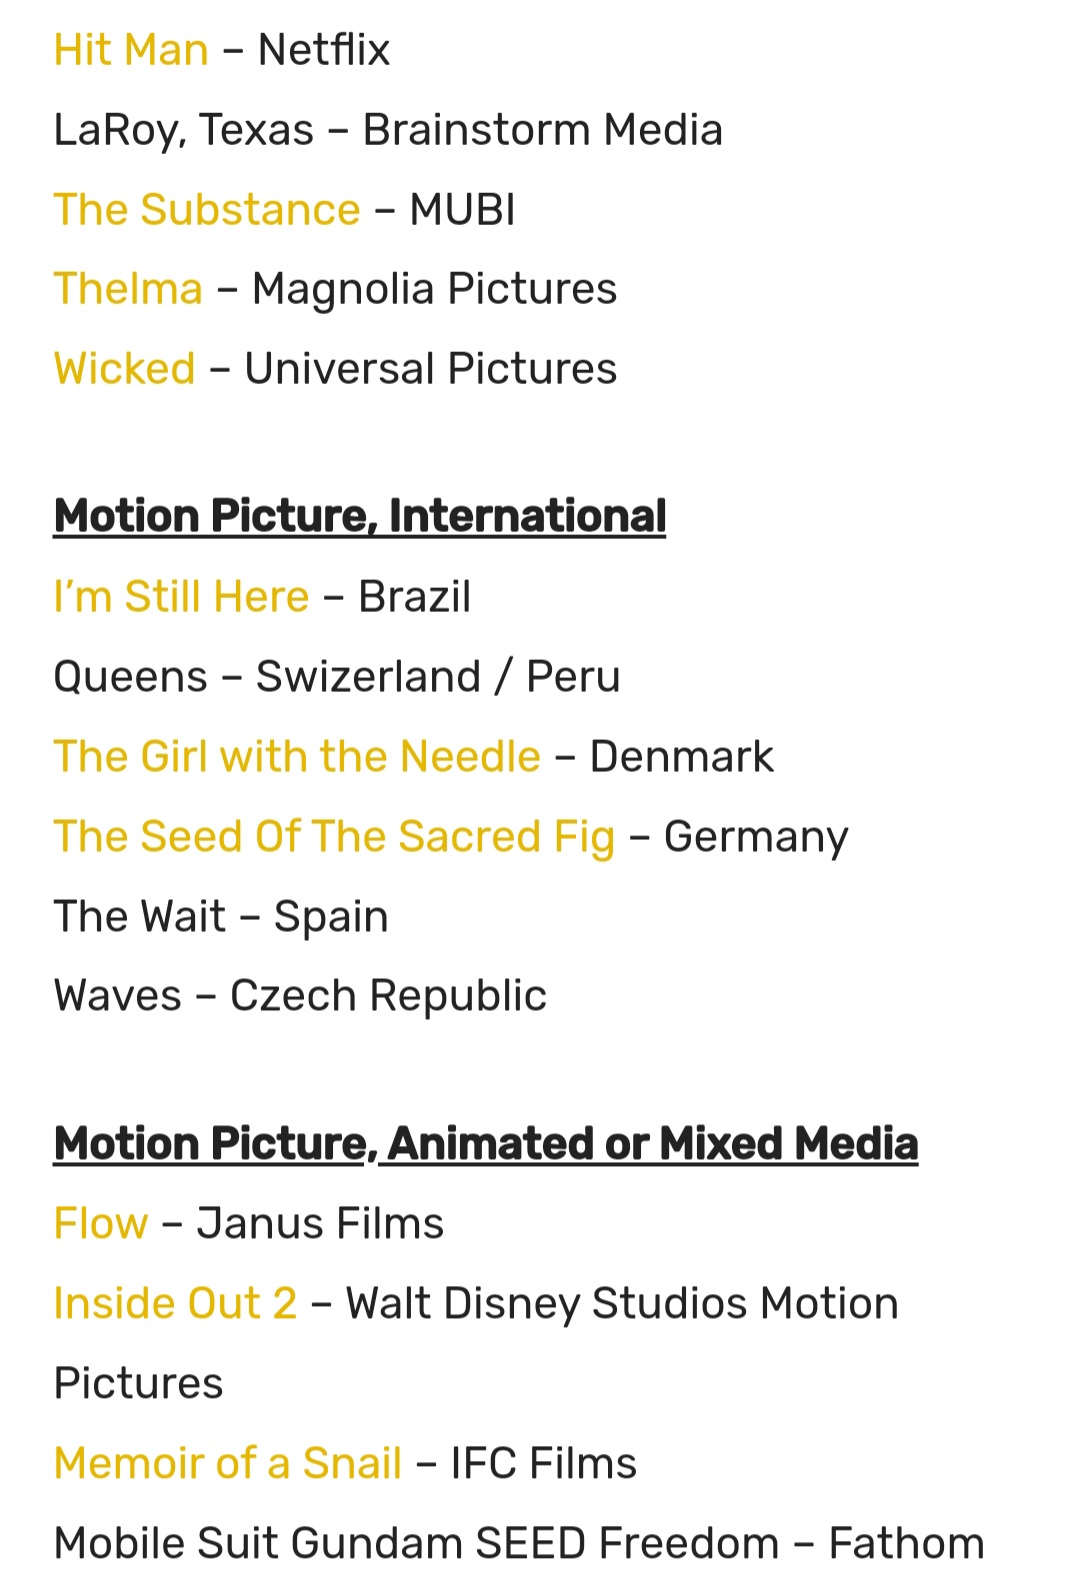Open the Memoir of a Snail link
The height and width of the screenshot is (1587, 1080).
(228, 1464)
